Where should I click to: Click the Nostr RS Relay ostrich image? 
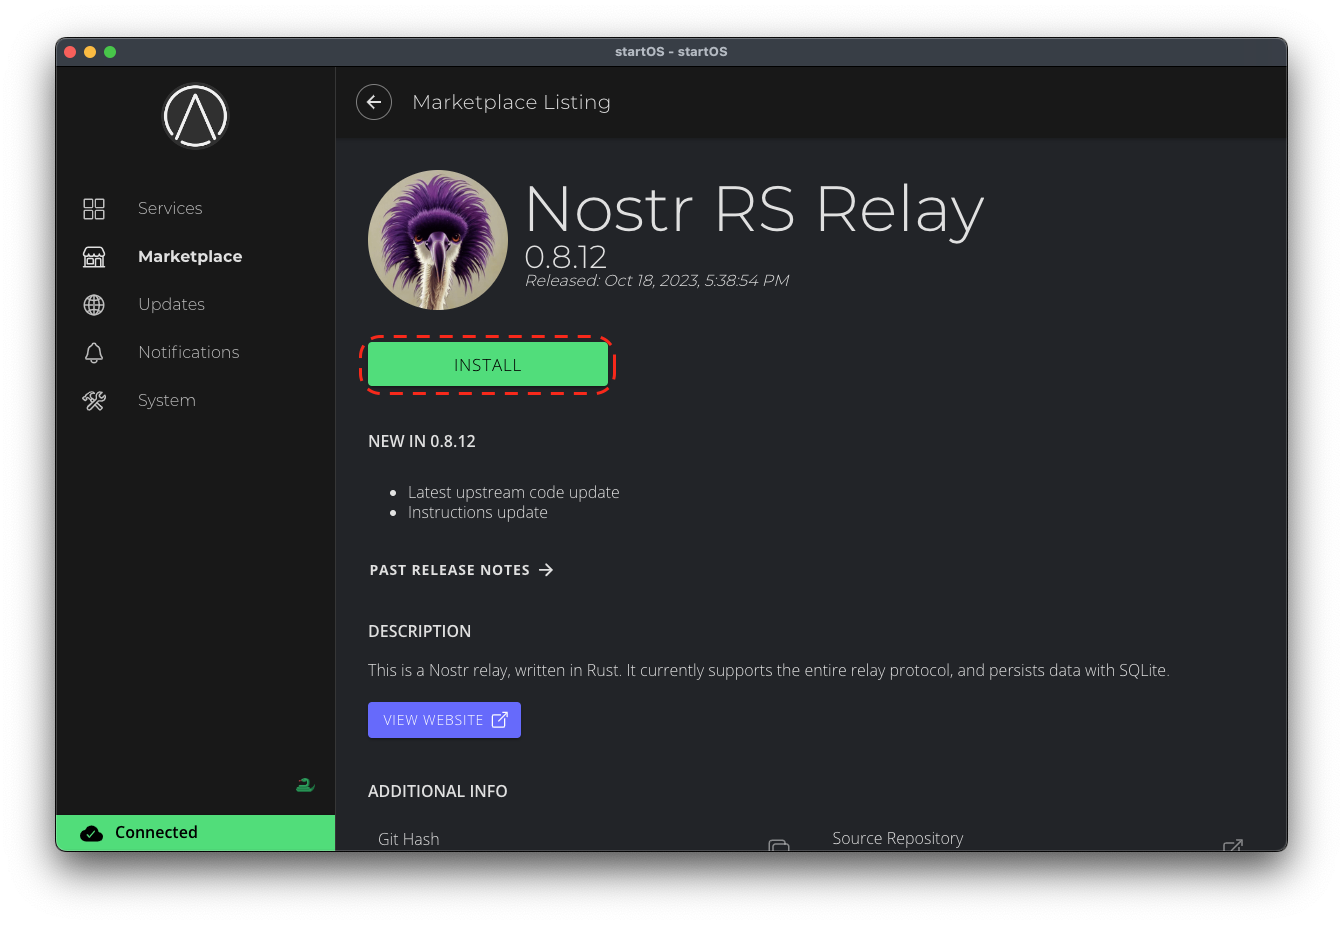(438, 239)
